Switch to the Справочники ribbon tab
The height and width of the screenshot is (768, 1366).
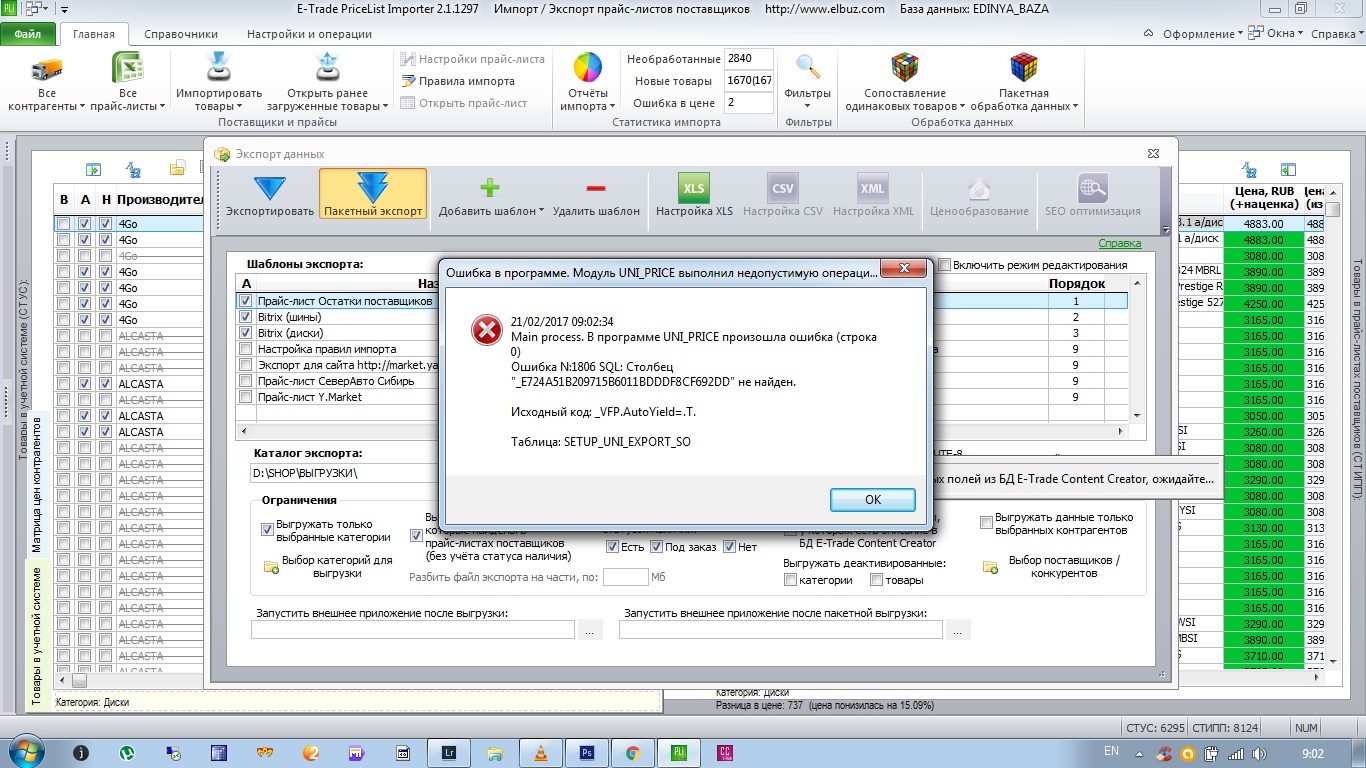click(181, 34)
